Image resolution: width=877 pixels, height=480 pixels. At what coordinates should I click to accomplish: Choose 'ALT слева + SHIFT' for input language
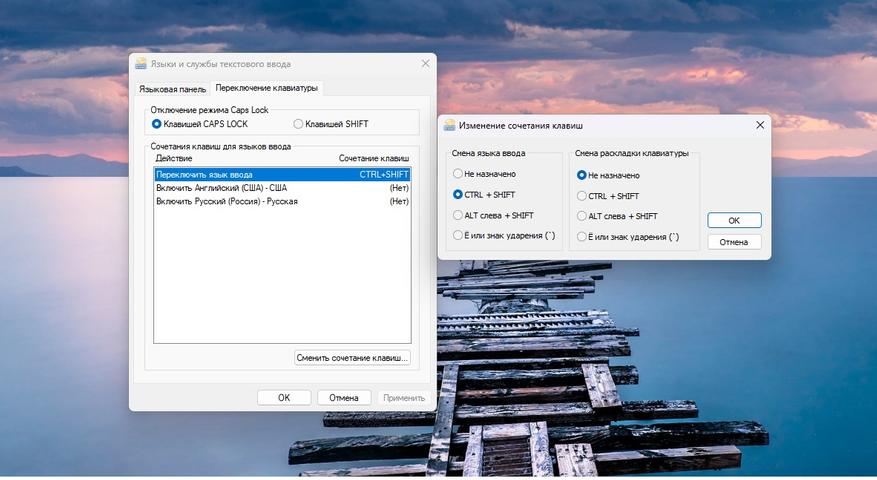(x=458, y=215)
